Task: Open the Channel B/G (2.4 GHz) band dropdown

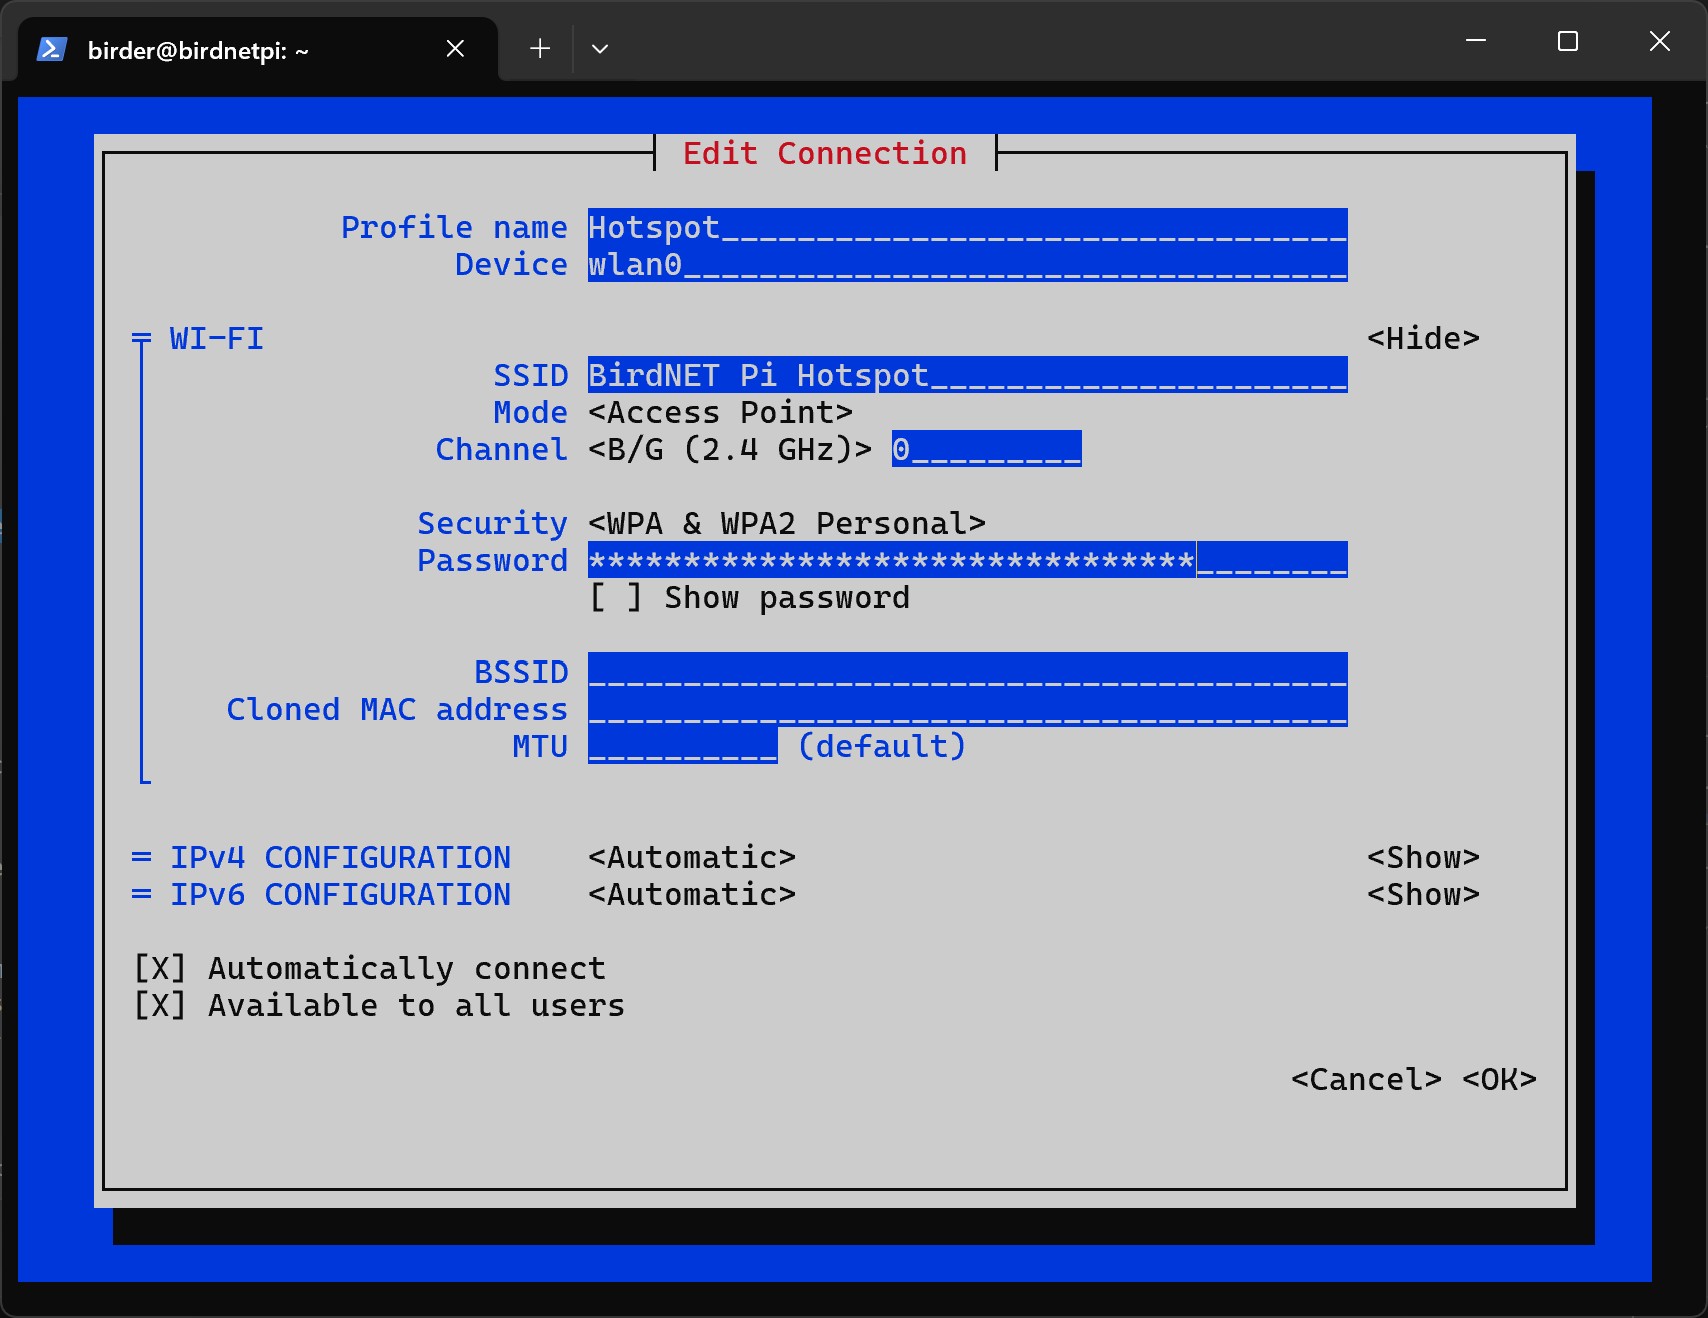Action: click(x=729, y=450)
